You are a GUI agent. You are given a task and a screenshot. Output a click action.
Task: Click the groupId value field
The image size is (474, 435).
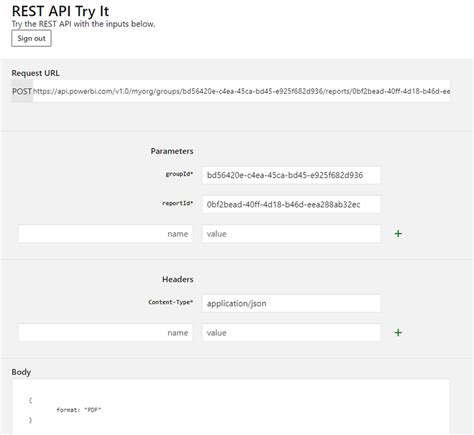click(291, 175)
